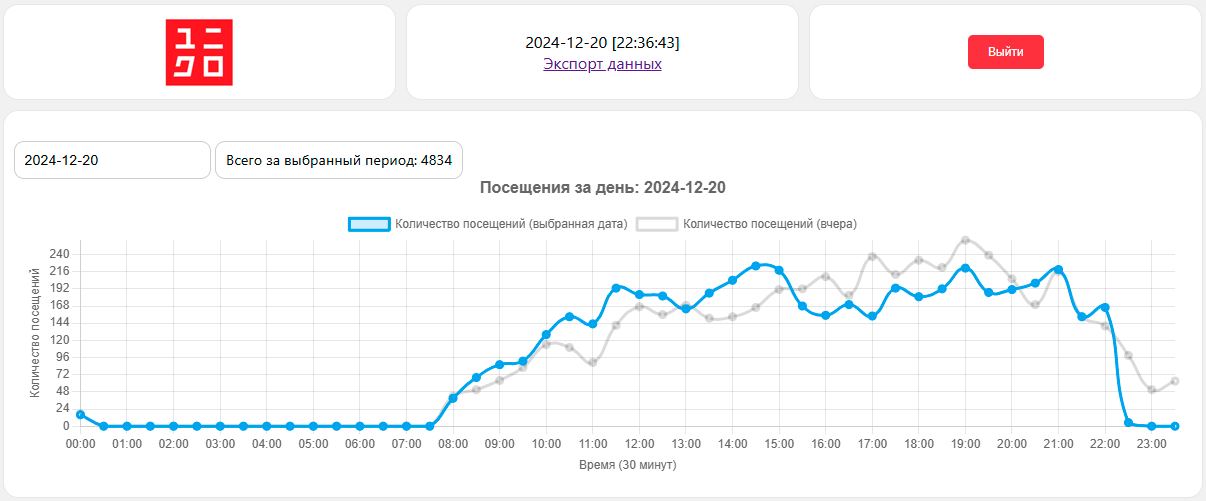The width and height of the screenshot is (1206, 501).
Task: Click the blue peak point at 14:30
Action: tap(756, 266)
